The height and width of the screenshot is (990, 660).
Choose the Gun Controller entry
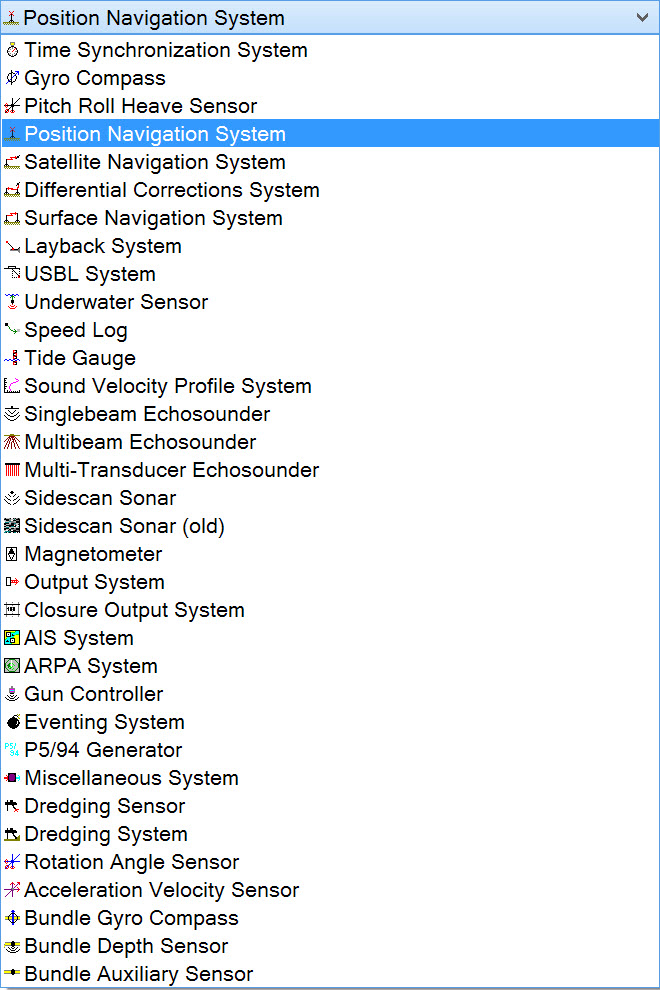click(x=94, y=694)
